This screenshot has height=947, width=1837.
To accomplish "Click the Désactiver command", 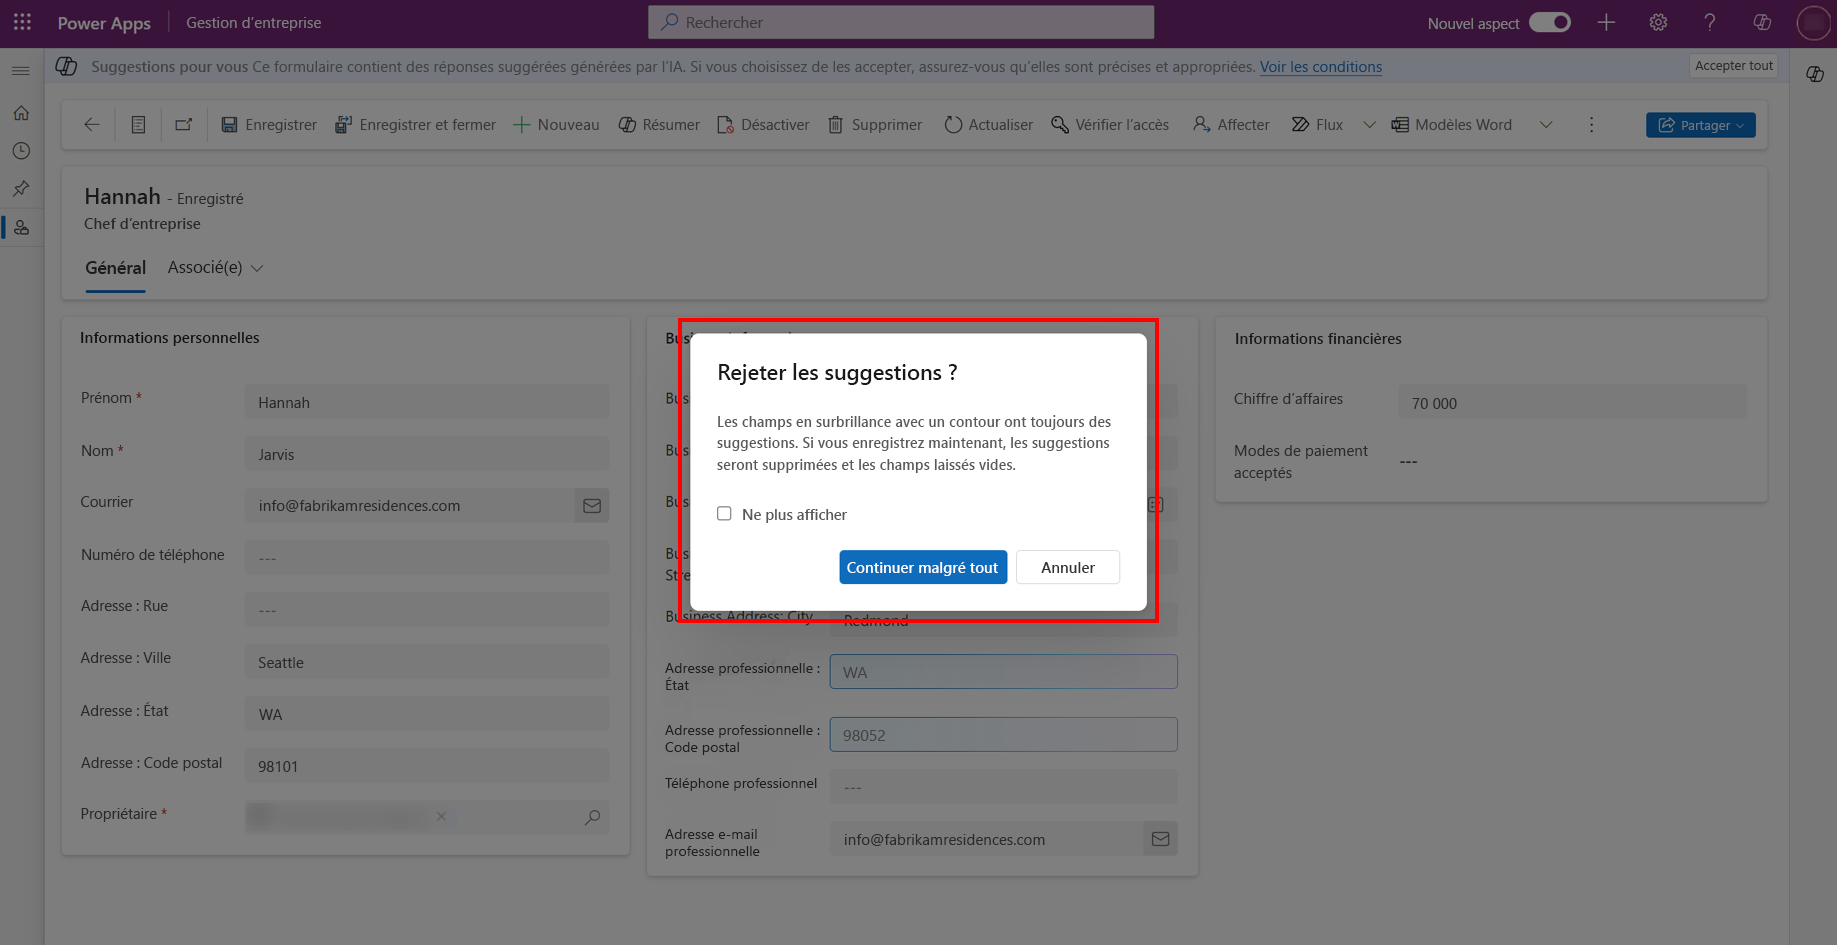I will point(763,125).
